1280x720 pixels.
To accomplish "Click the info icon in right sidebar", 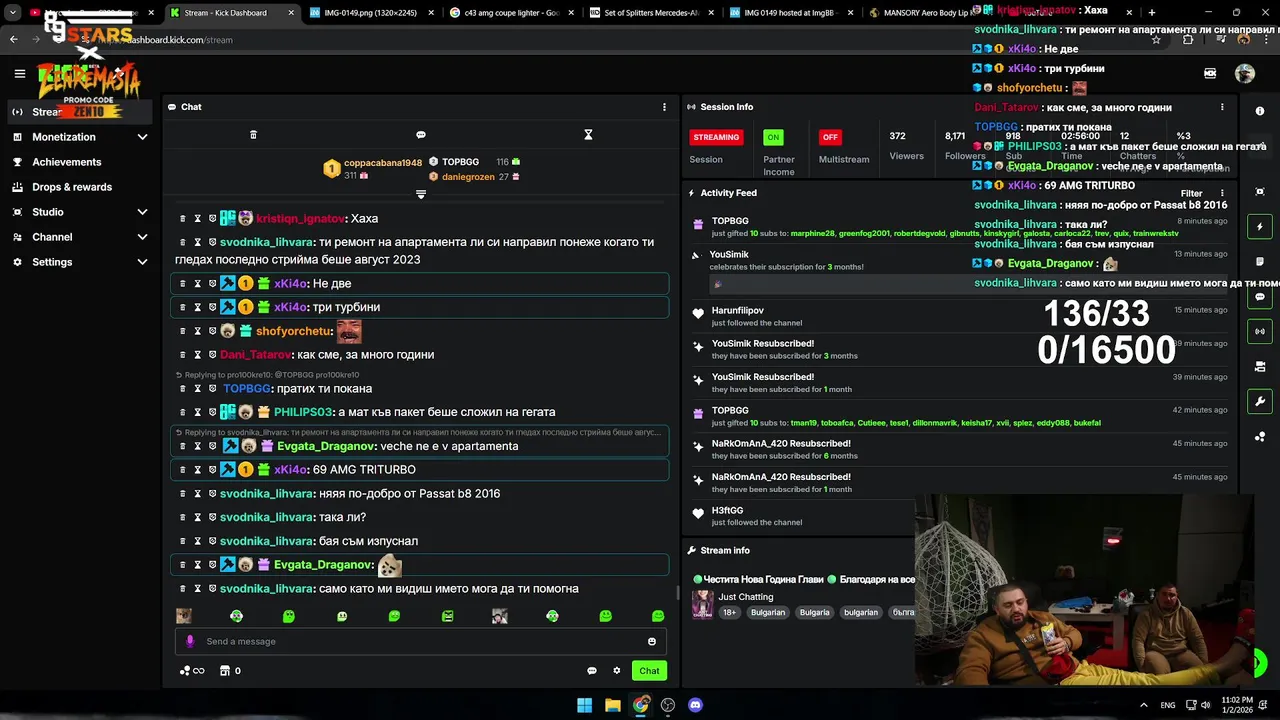I will pos(1260,111).
